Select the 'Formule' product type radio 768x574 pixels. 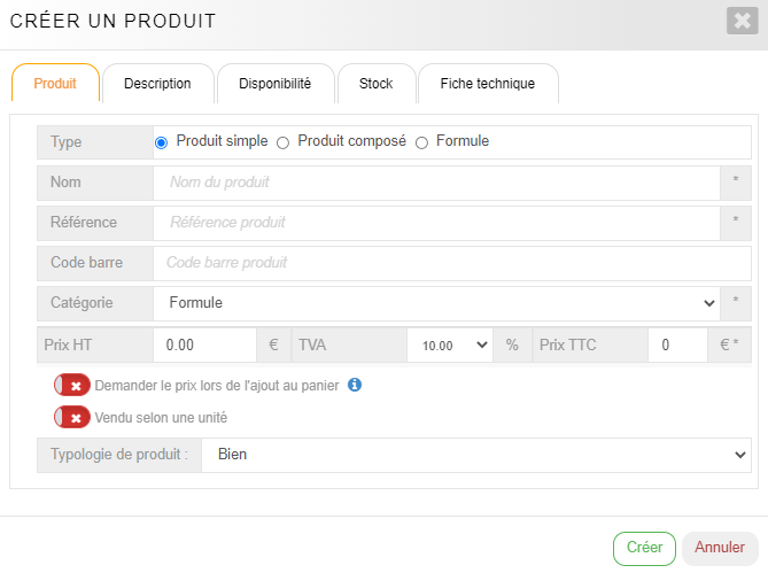[421, 143]
